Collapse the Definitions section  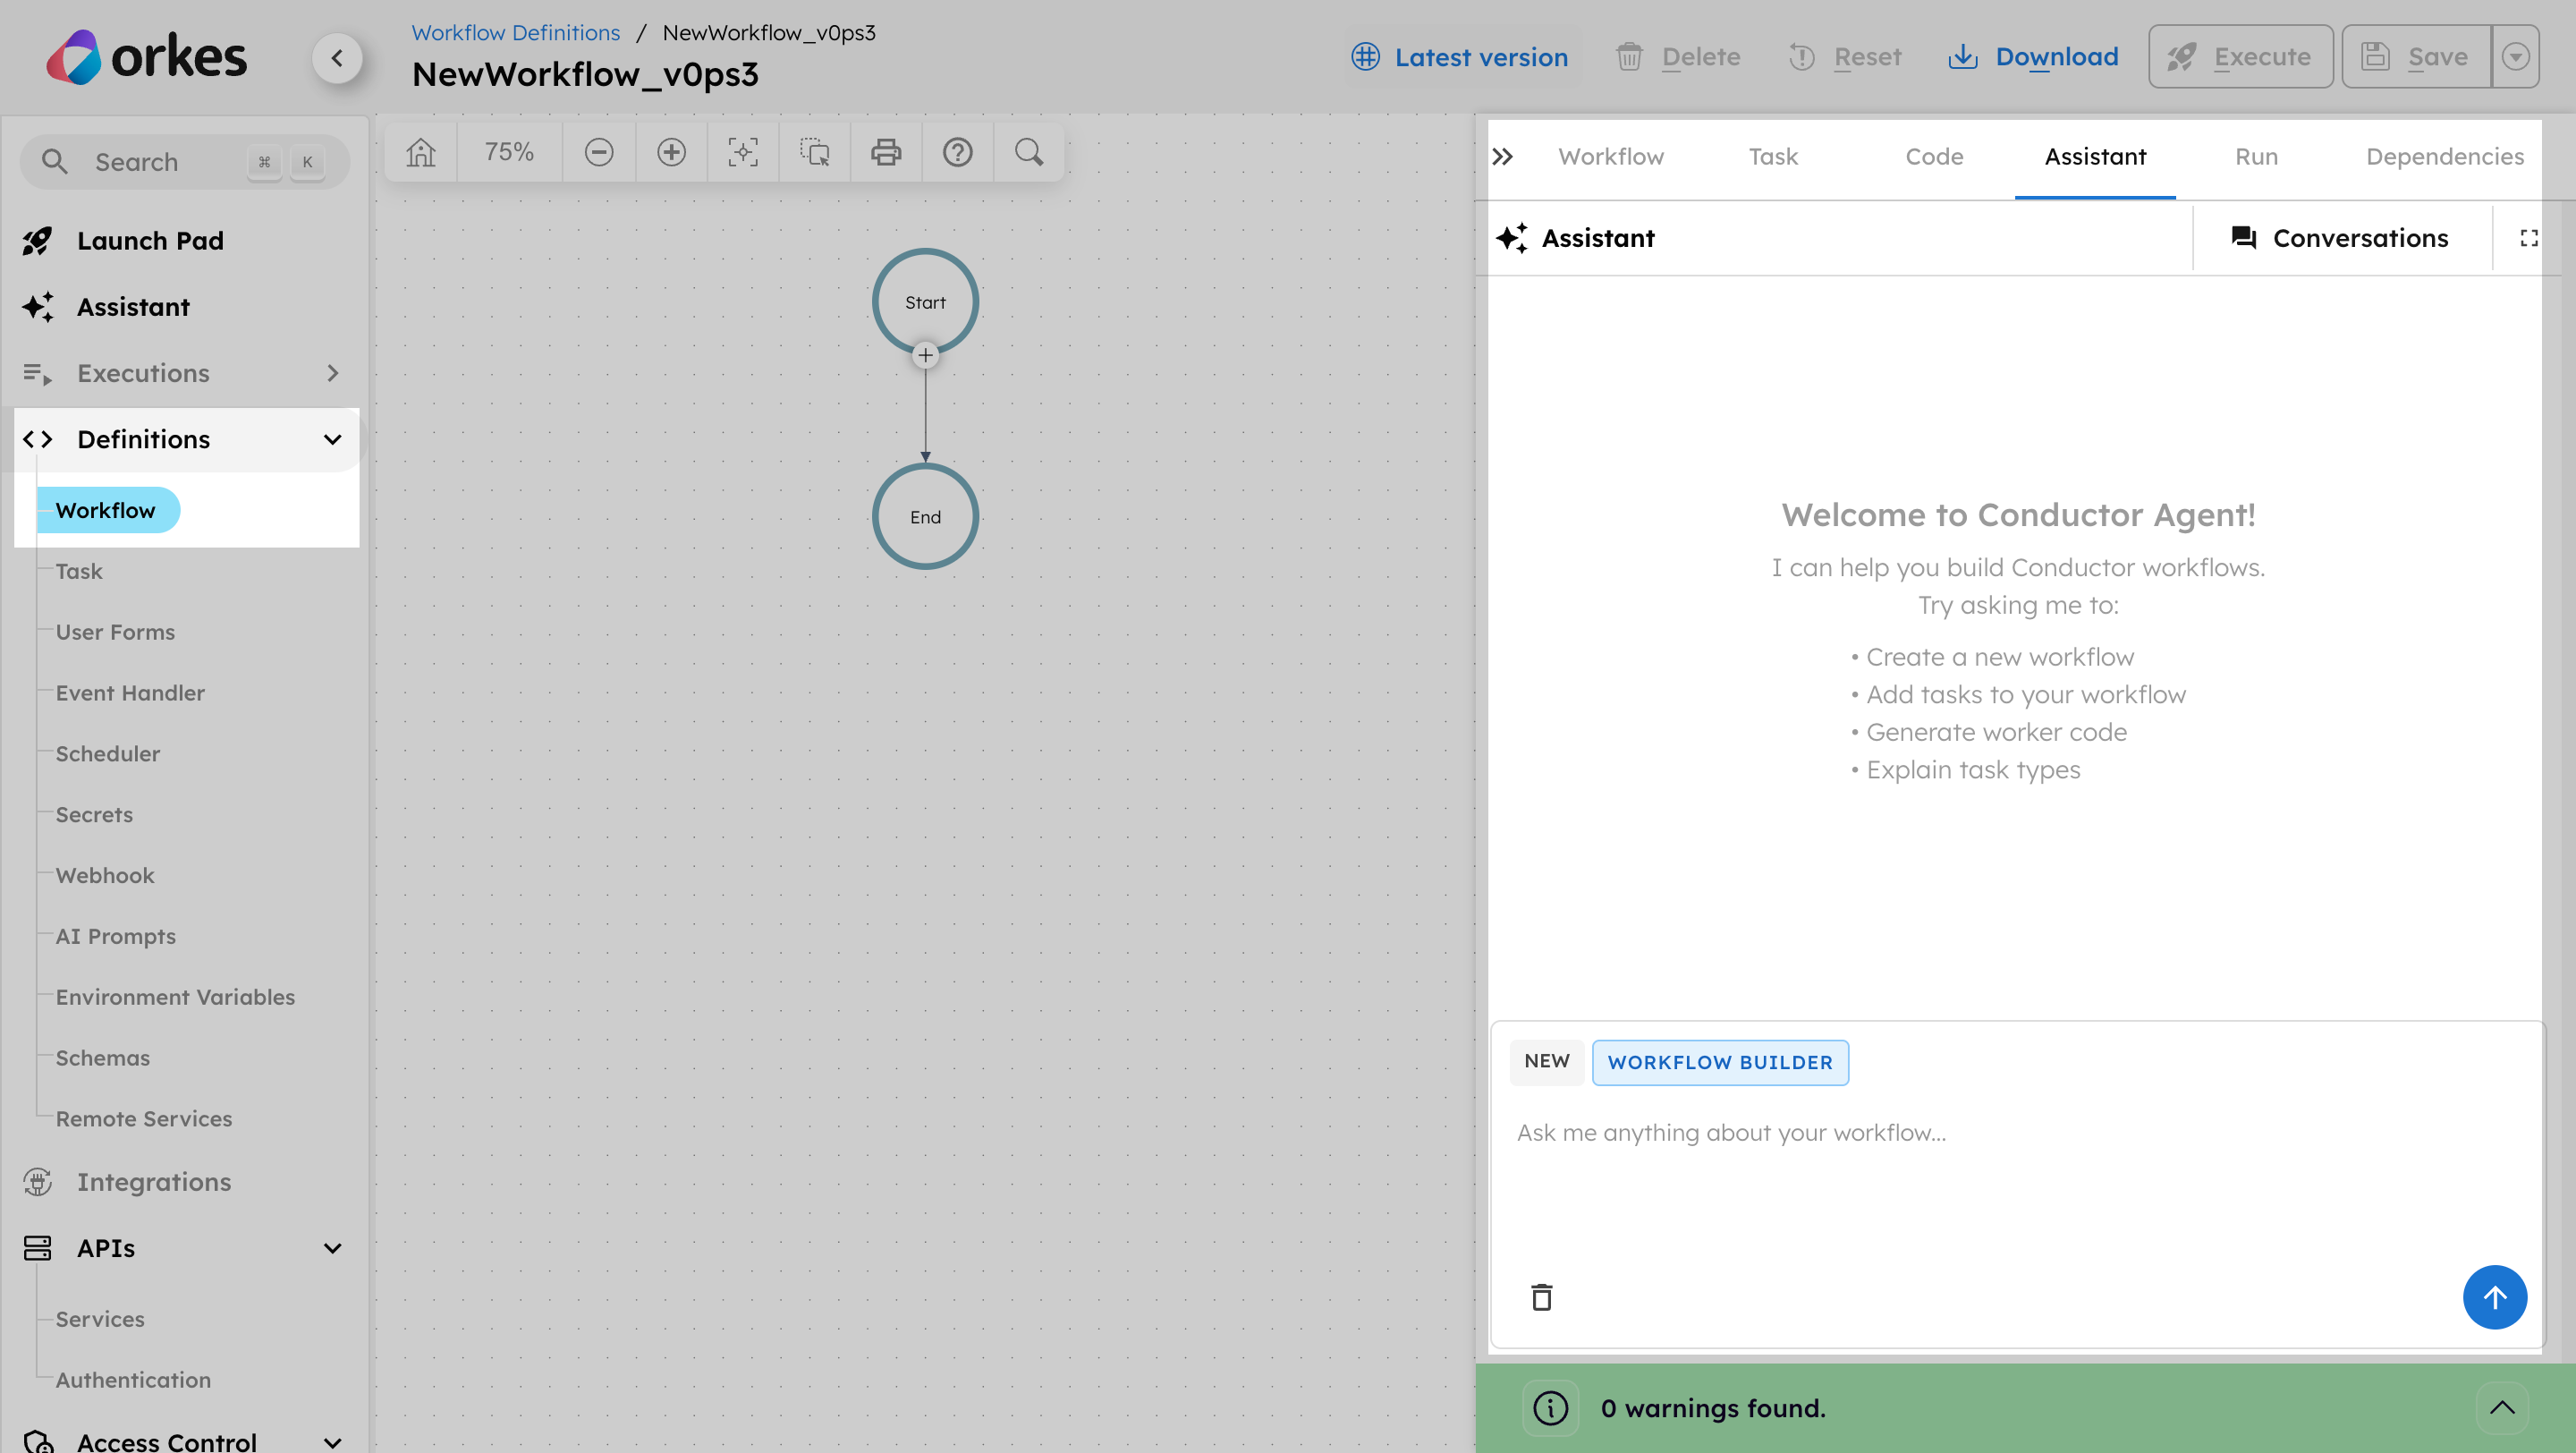coord(332,439)
